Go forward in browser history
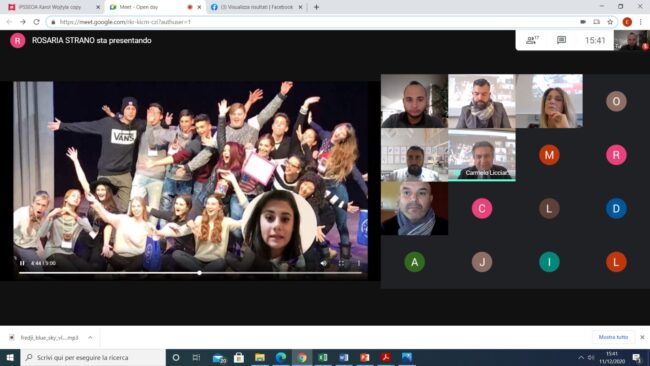The height and width of the screenshot is (366, 650). click(23, 22)
